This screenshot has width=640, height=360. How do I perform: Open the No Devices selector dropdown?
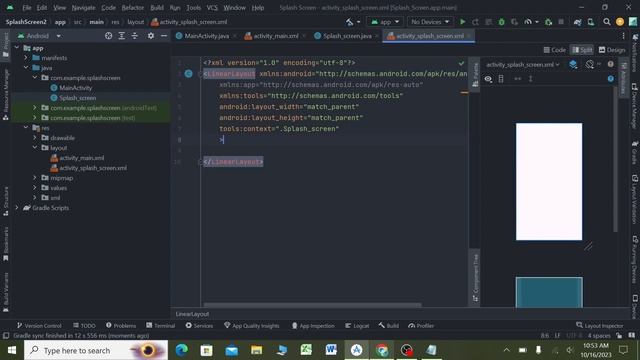(x=430, y=22)
